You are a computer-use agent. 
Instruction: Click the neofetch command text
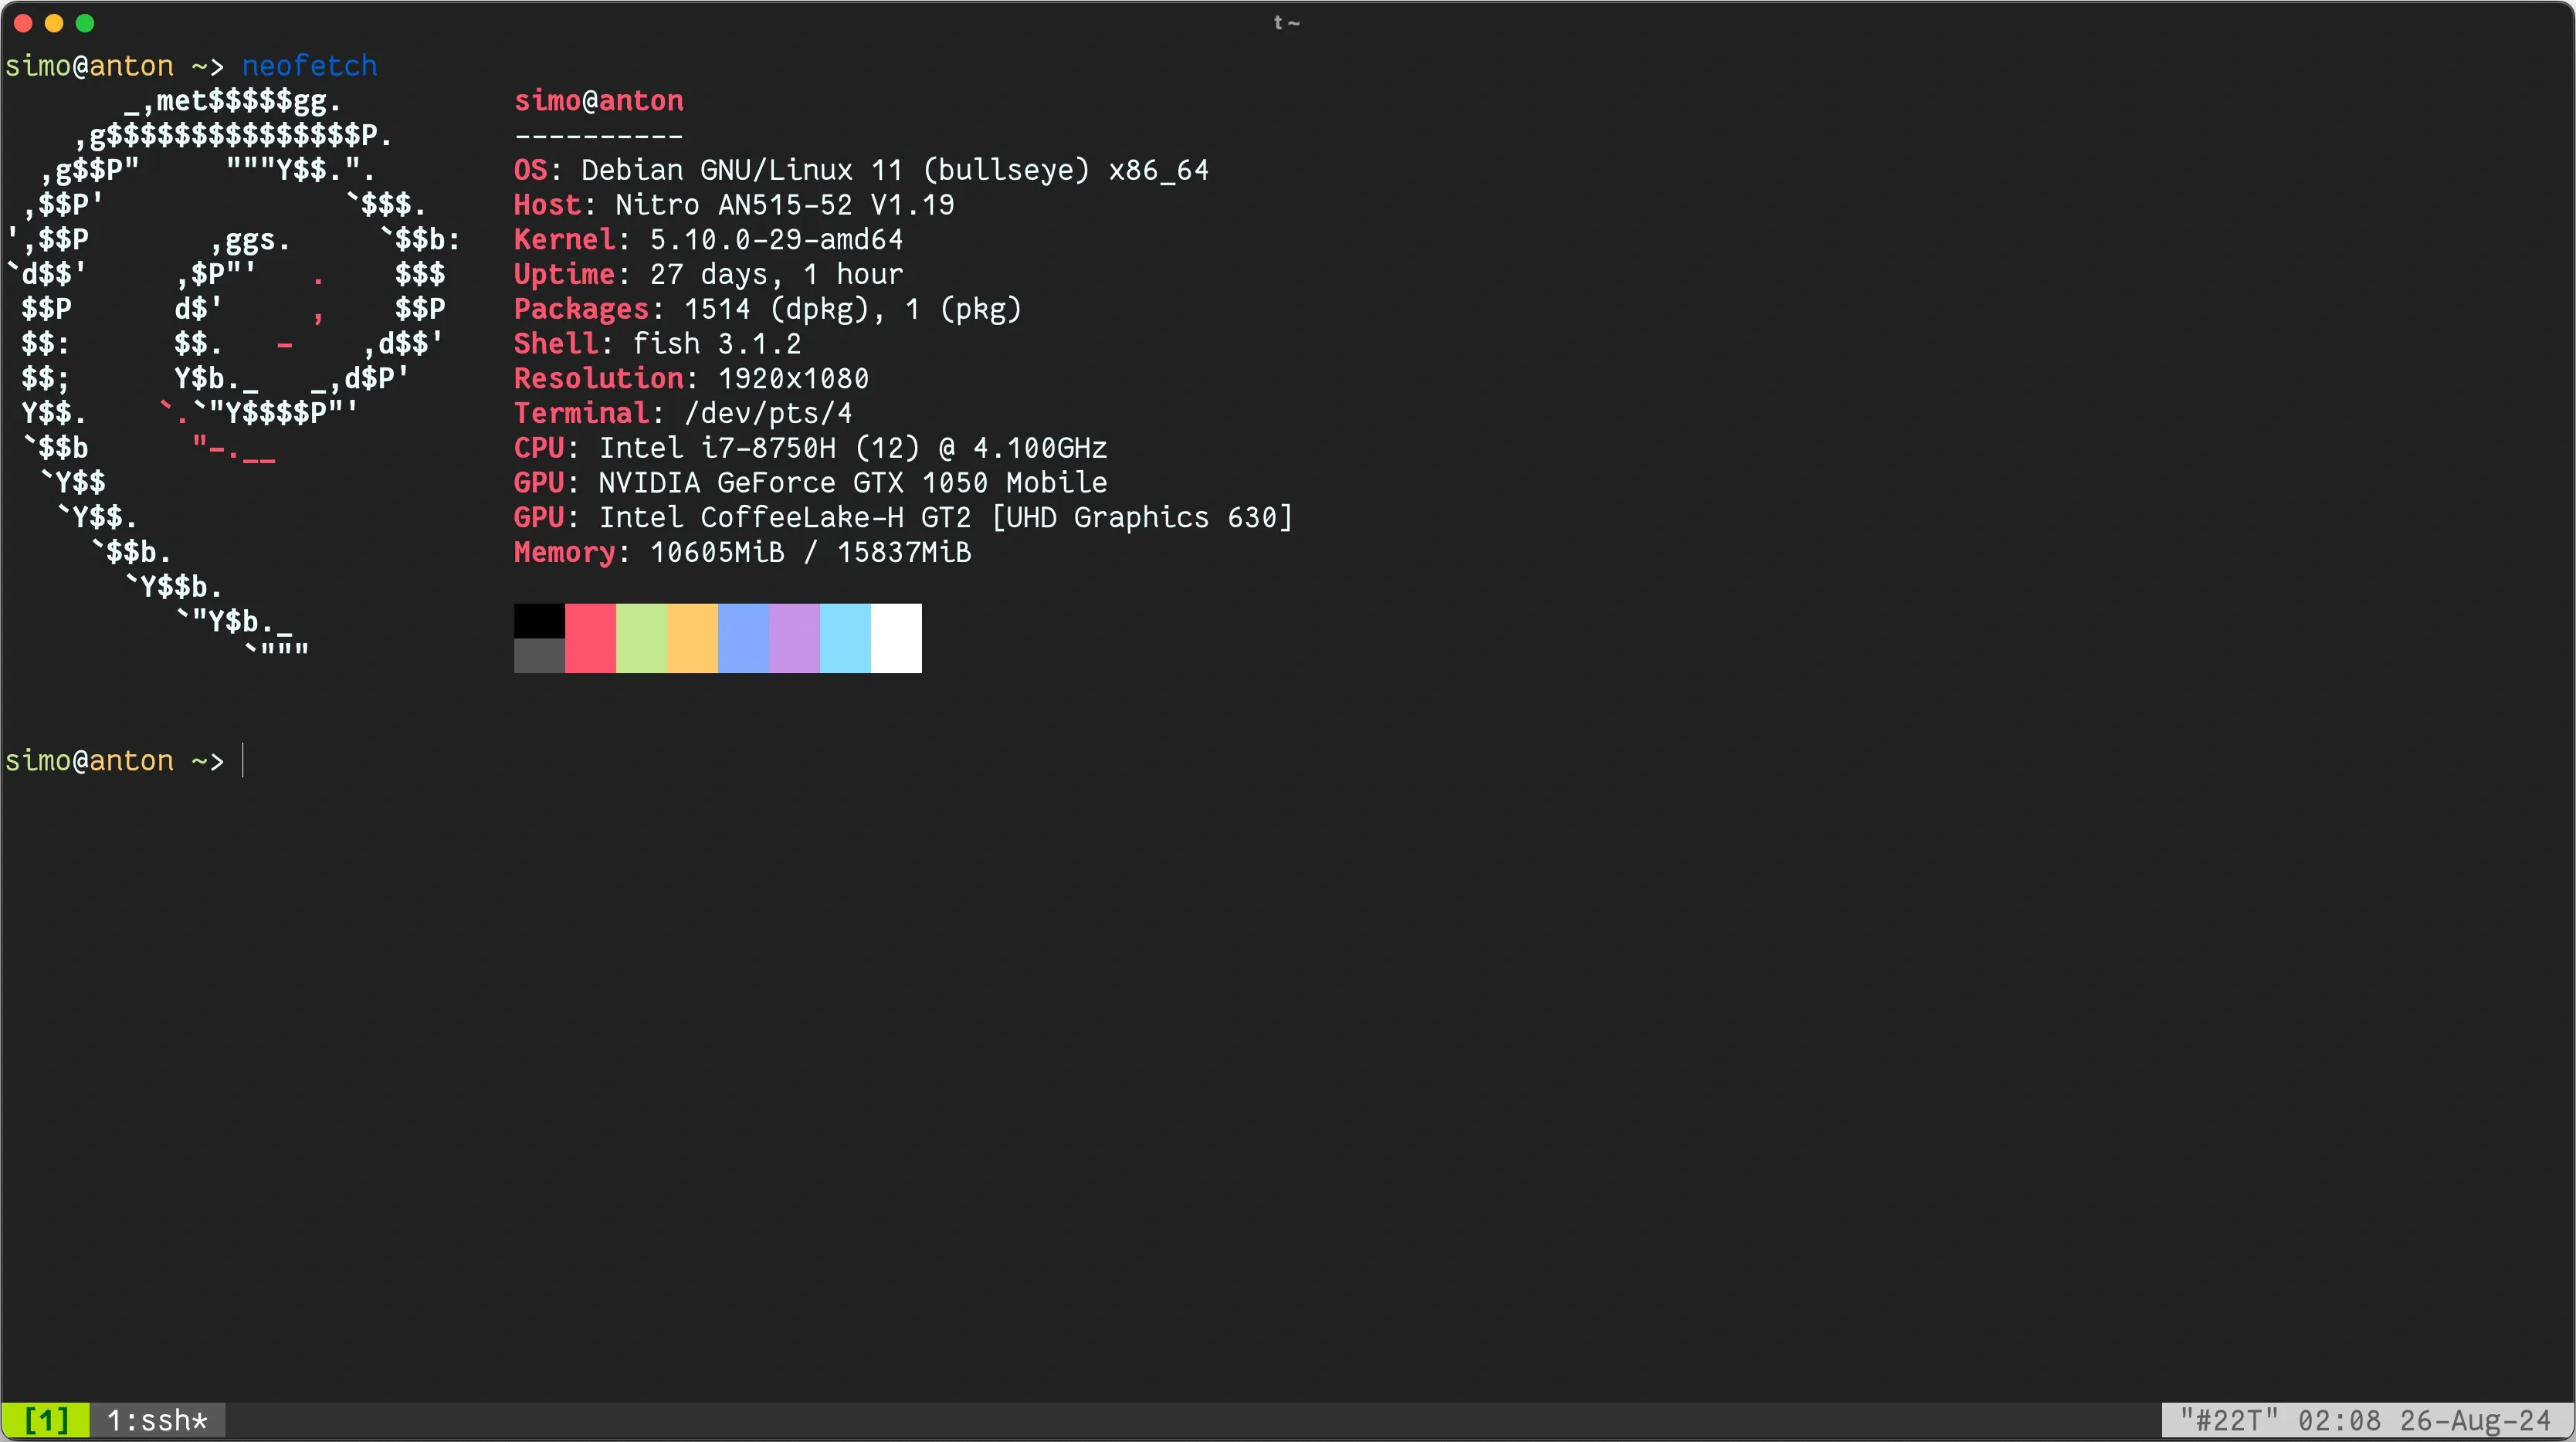(x=309, y=66)
